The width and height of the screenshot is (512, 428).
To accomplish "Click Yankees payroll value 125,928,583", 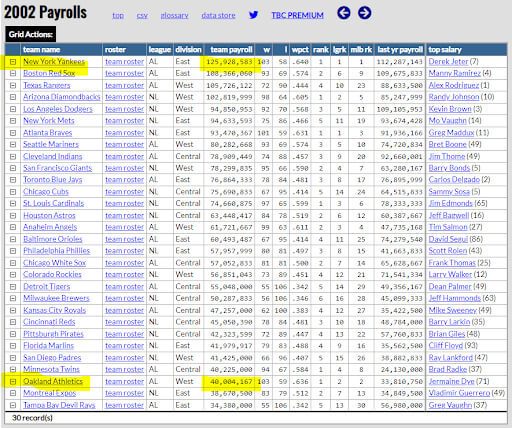I will 229,62.
